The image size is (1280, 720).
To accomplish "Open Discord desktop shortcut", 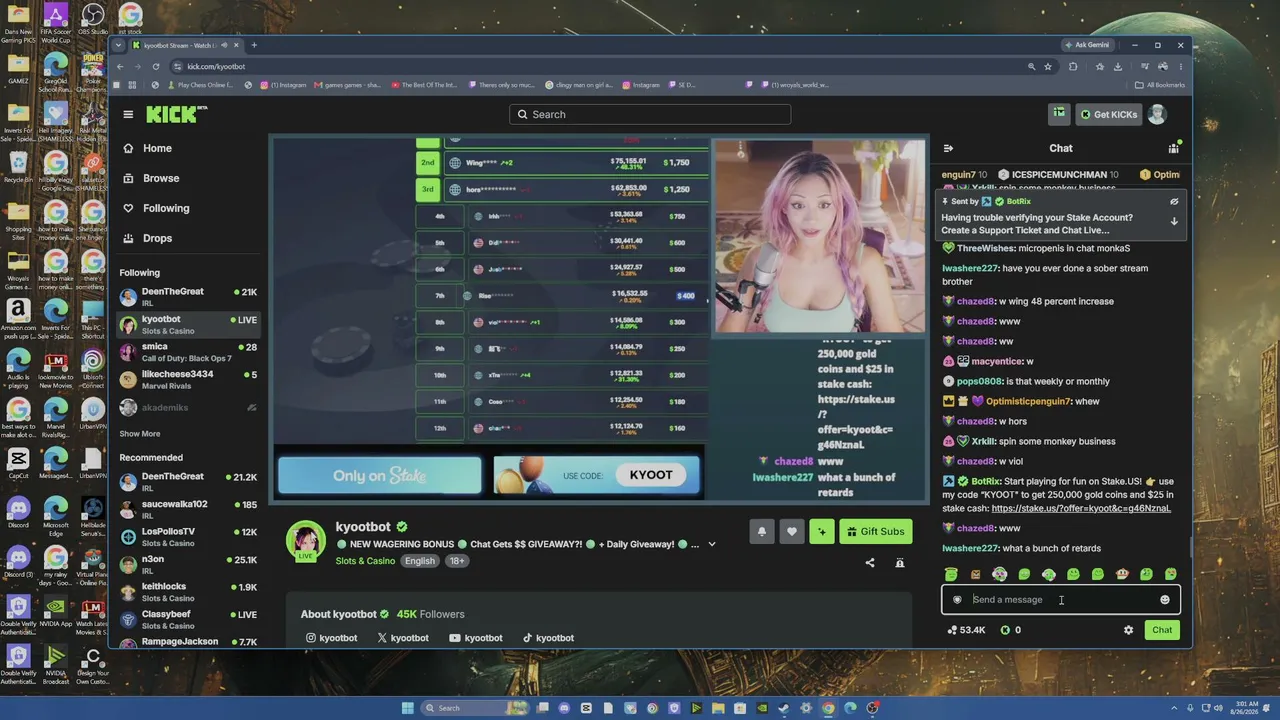I will (x=18, y=511).
